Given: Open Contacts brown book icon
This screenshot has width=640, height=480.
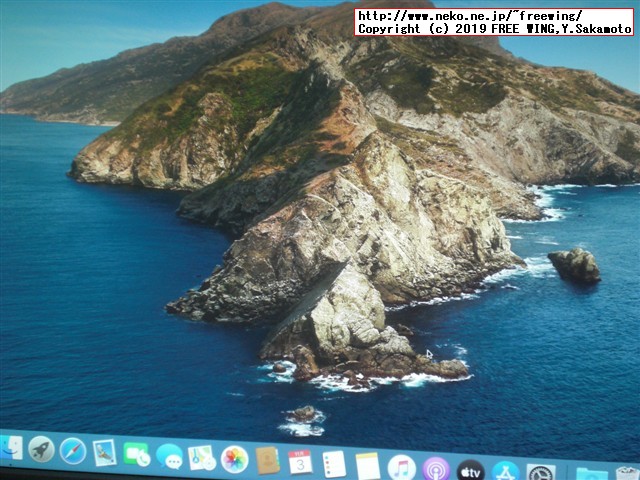Looking at the screenshot, I should click(x=268, y=461).
